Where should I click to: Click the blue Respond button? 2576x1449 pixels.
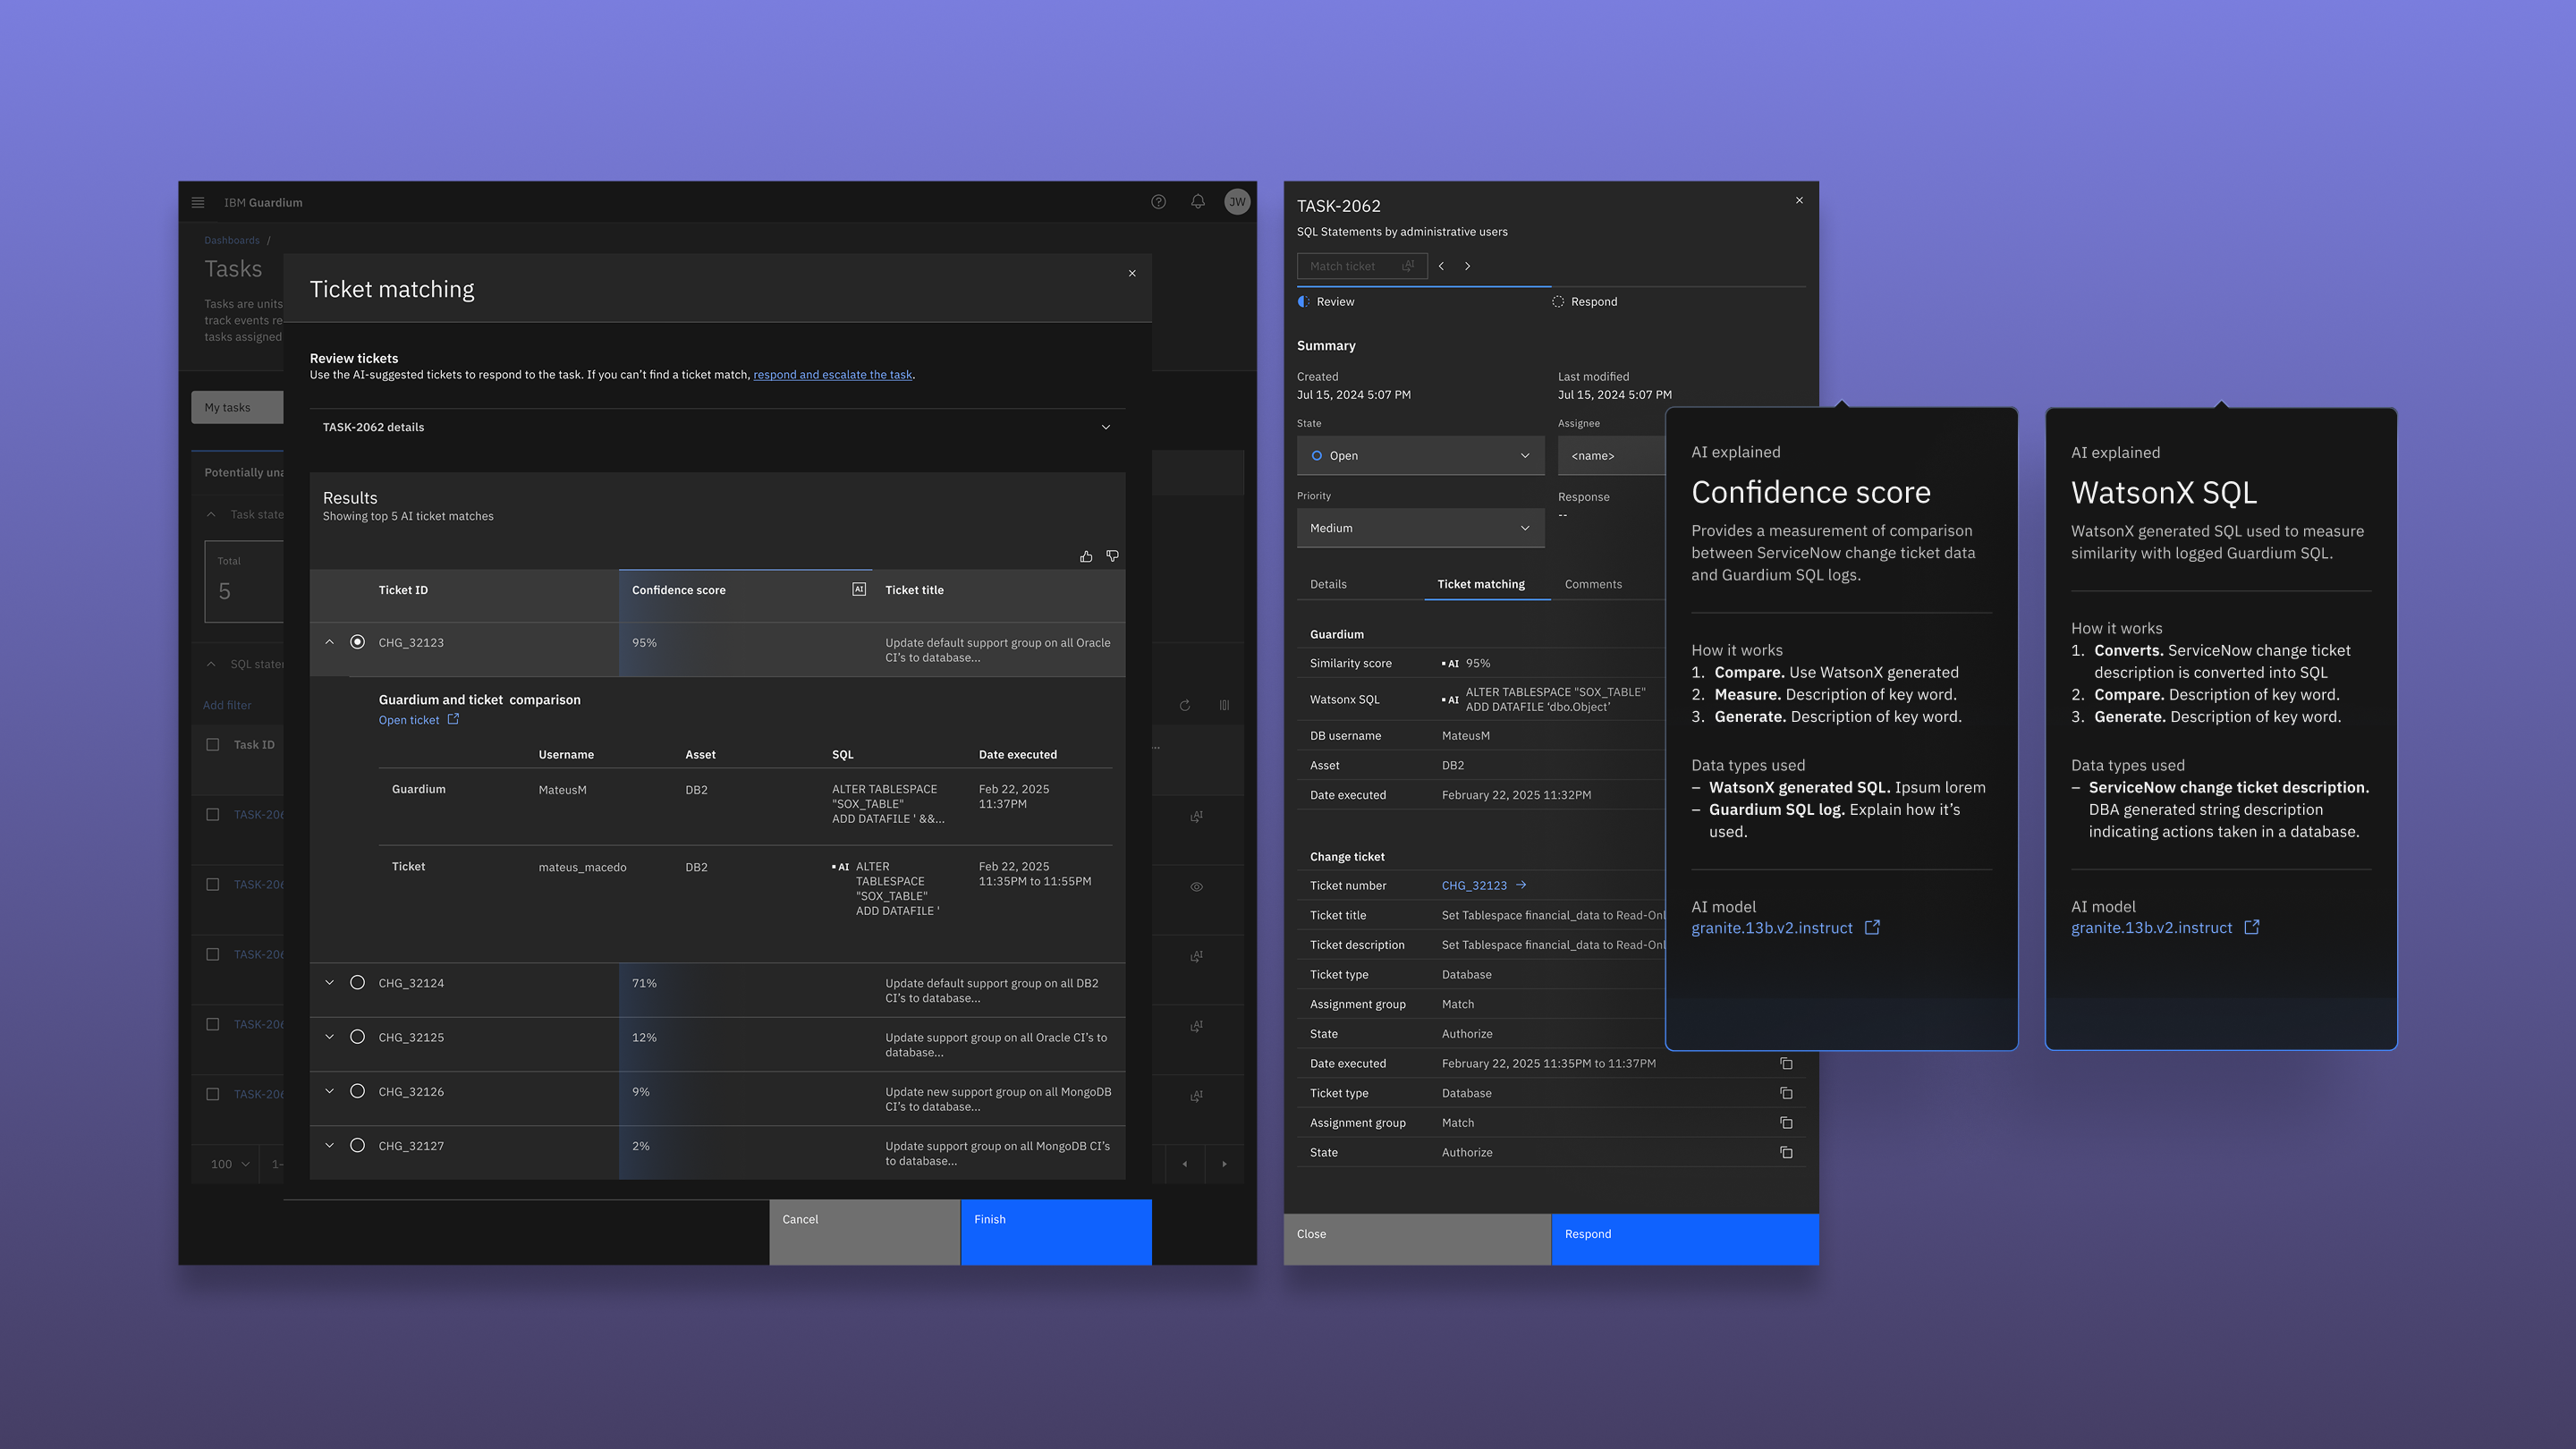[1685, 1239]
